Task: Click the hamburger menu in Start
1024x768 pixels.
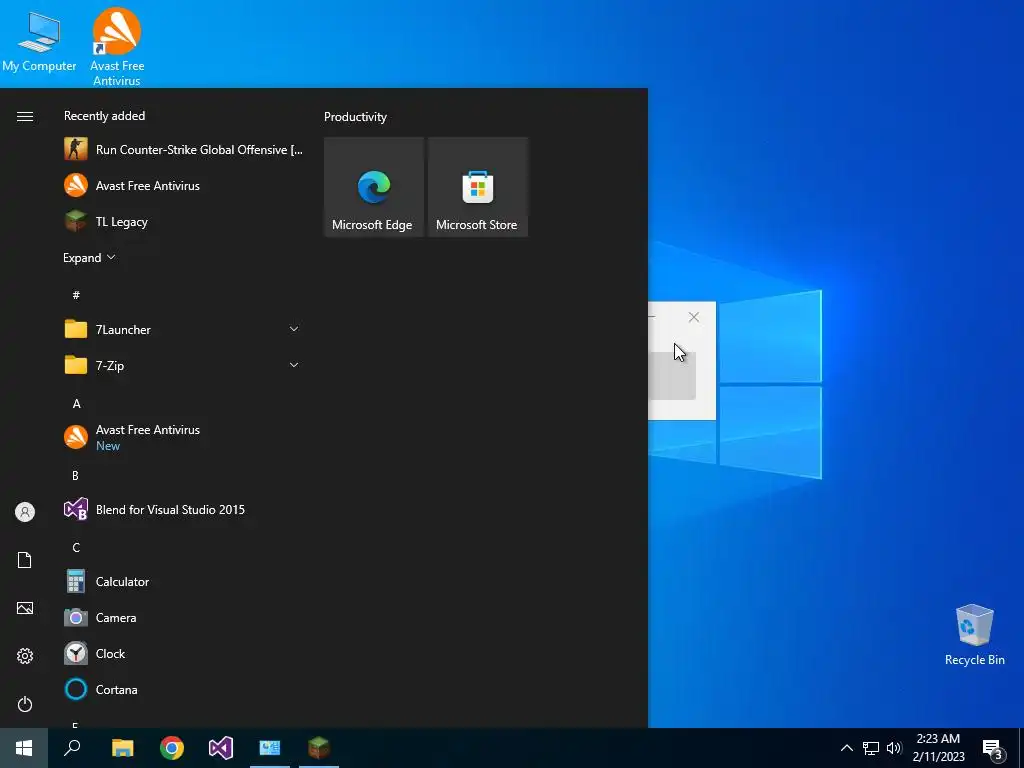Action: point(25,116)
